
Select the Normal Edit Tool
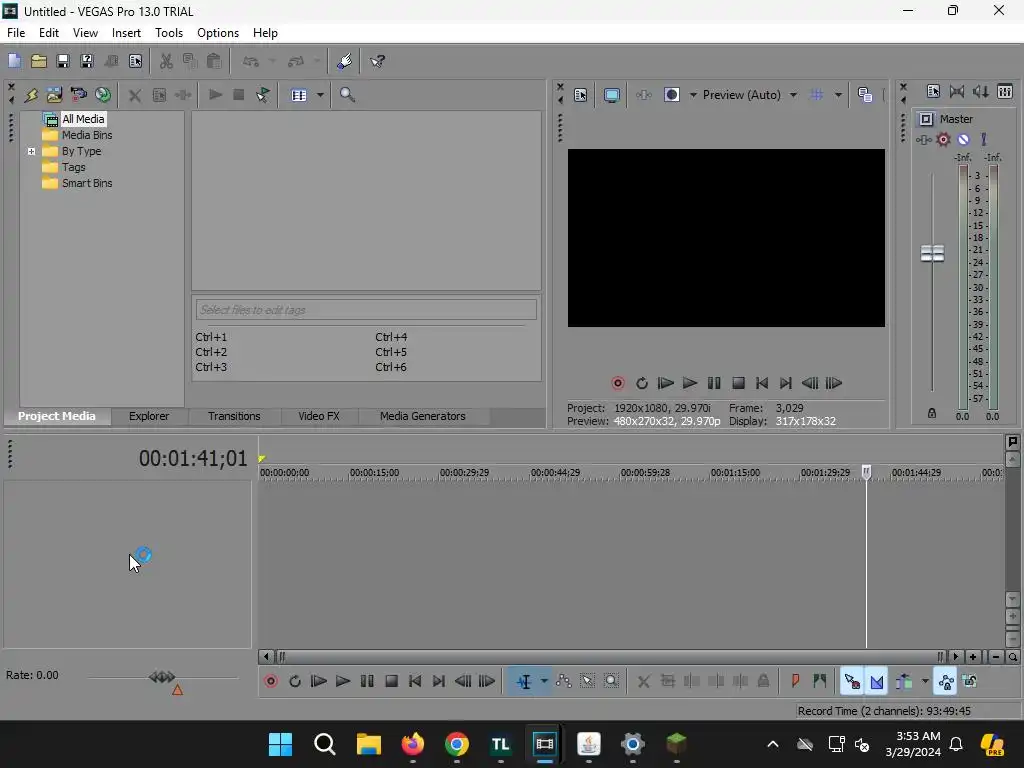click(x=524, y=682)
